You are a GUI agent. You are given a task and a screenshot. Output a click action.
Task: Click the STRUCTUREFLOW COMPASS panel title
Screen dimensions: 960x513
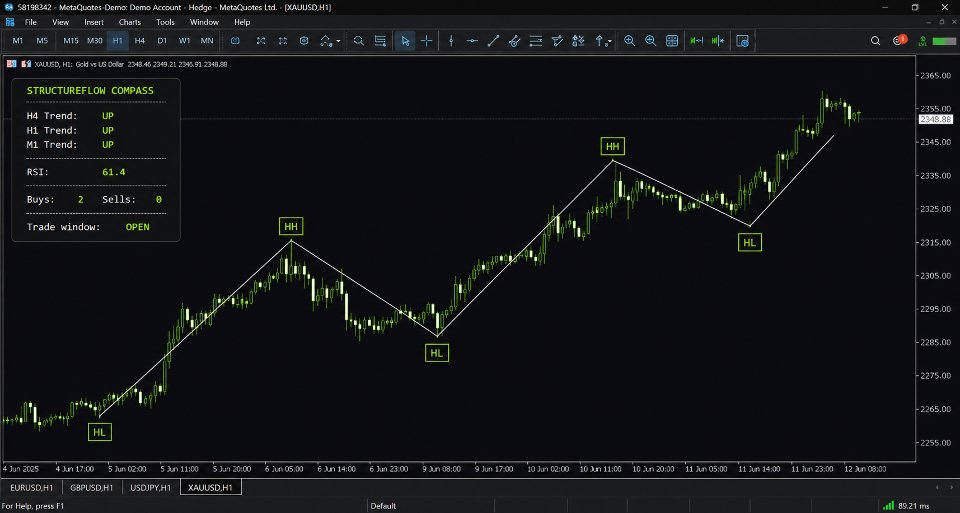coord(90,91)
